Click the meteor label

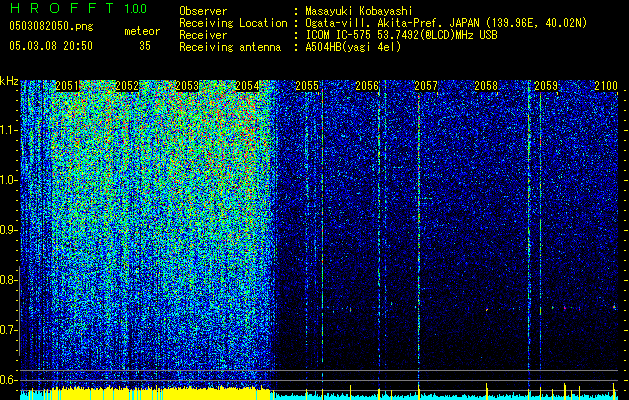pyautogui.click(x=142, y=31)
